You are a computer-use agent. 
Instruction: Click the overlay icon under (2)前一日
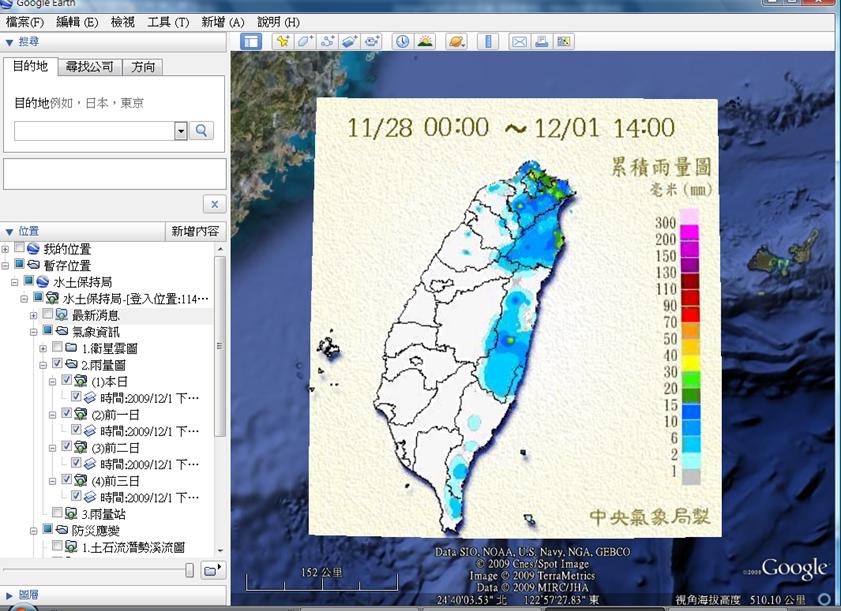pos(90,431)
